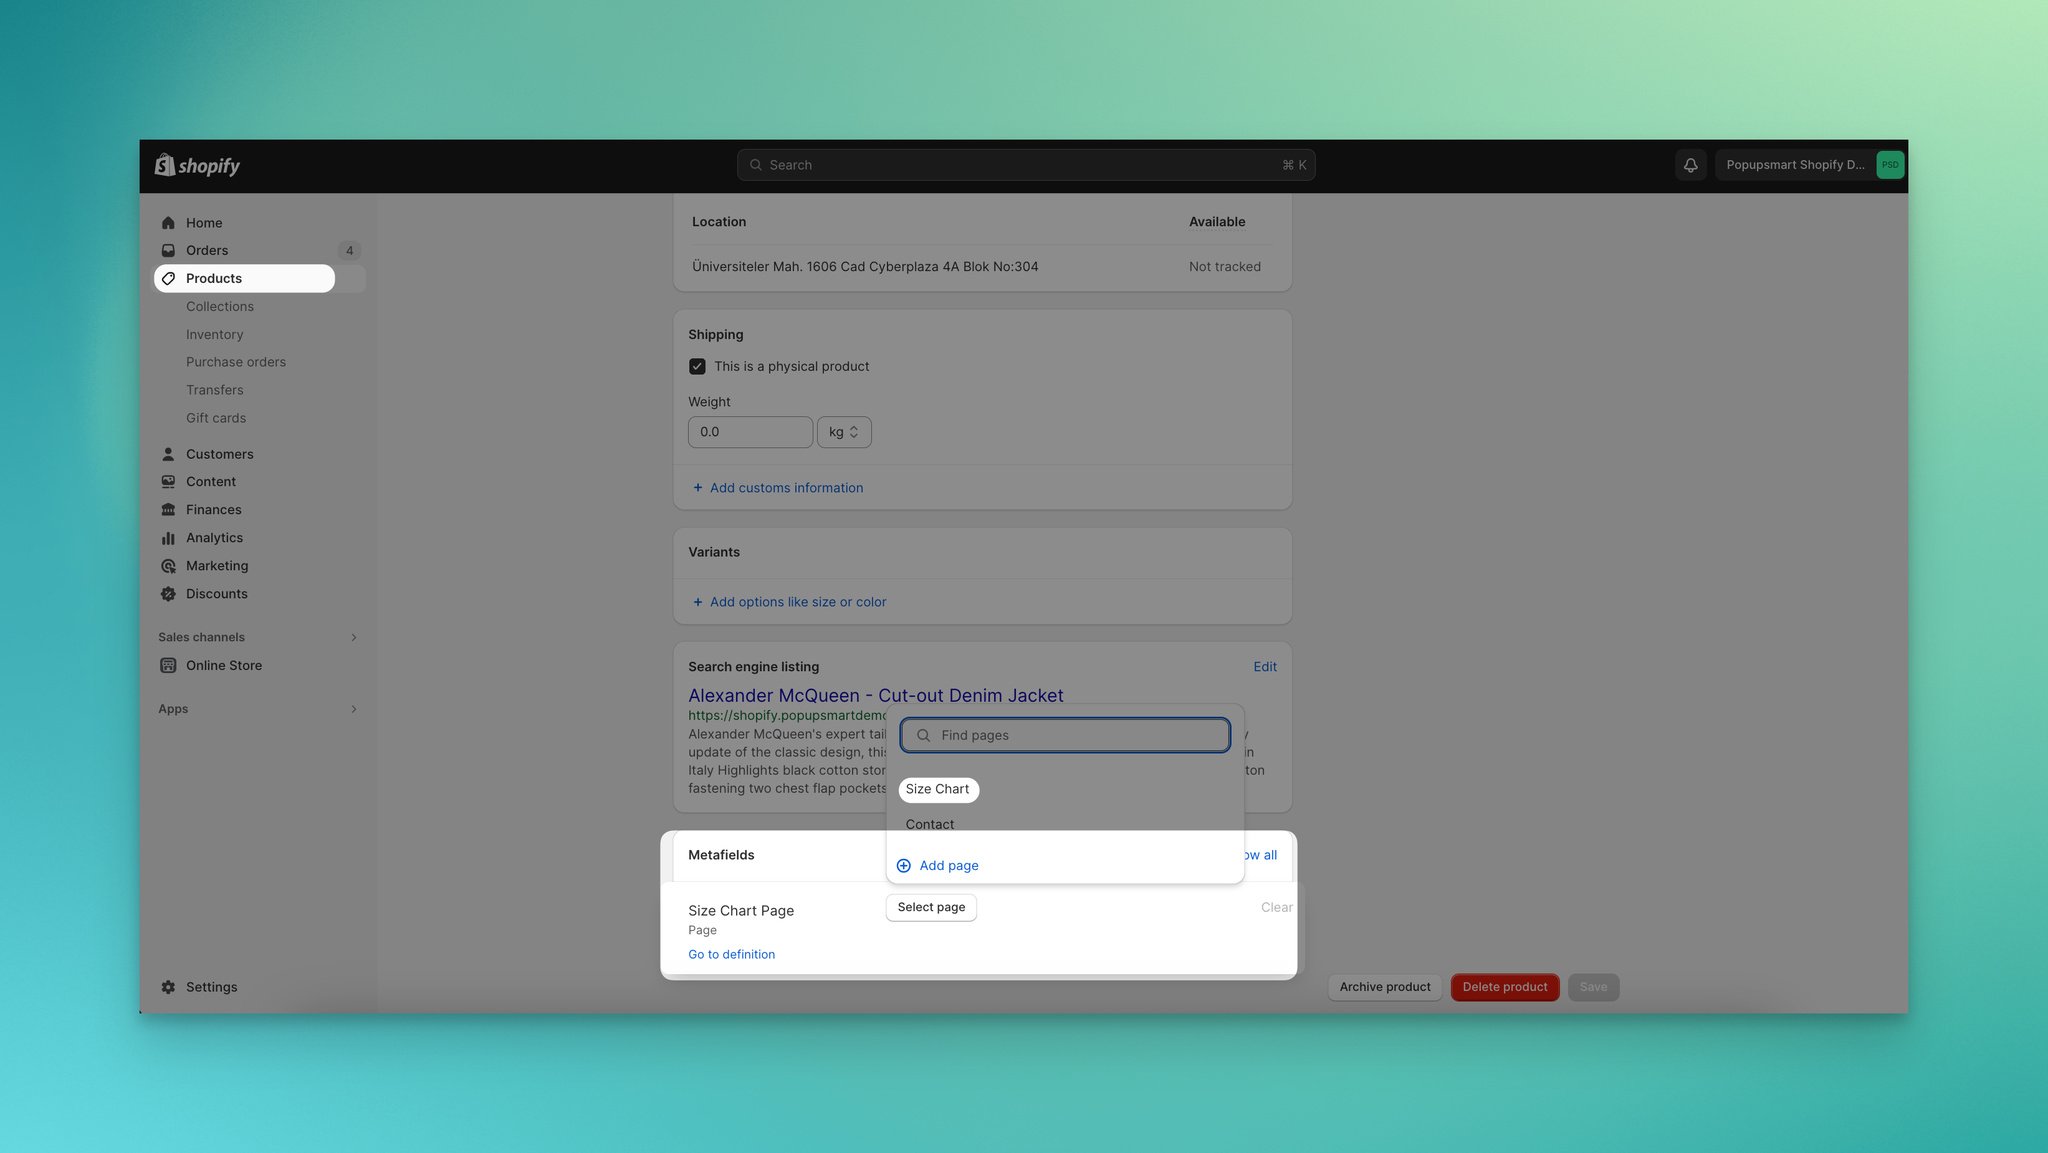This screenshot has height=1153, width=2048.
Task: Click the Discounts sidebar icon
Action: click(x=167, y=593)
